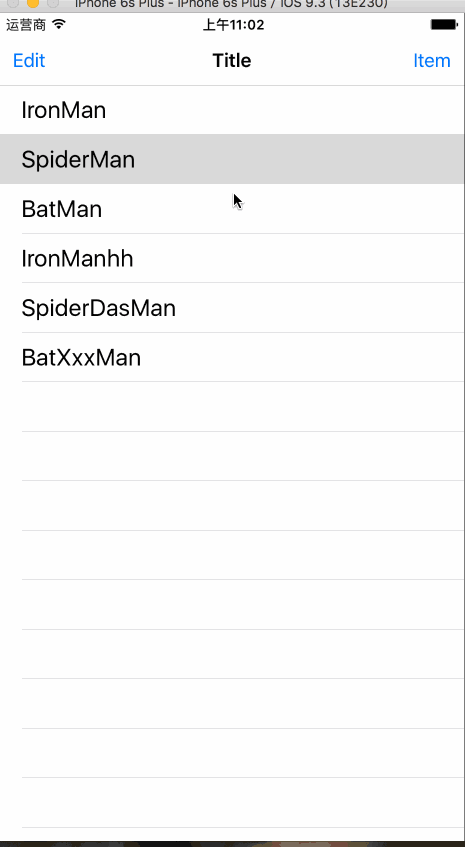Click the time 上午11:02 in status bar
Image resolution: width=465 pixels, height=847 pixels.
coord(233,25)
